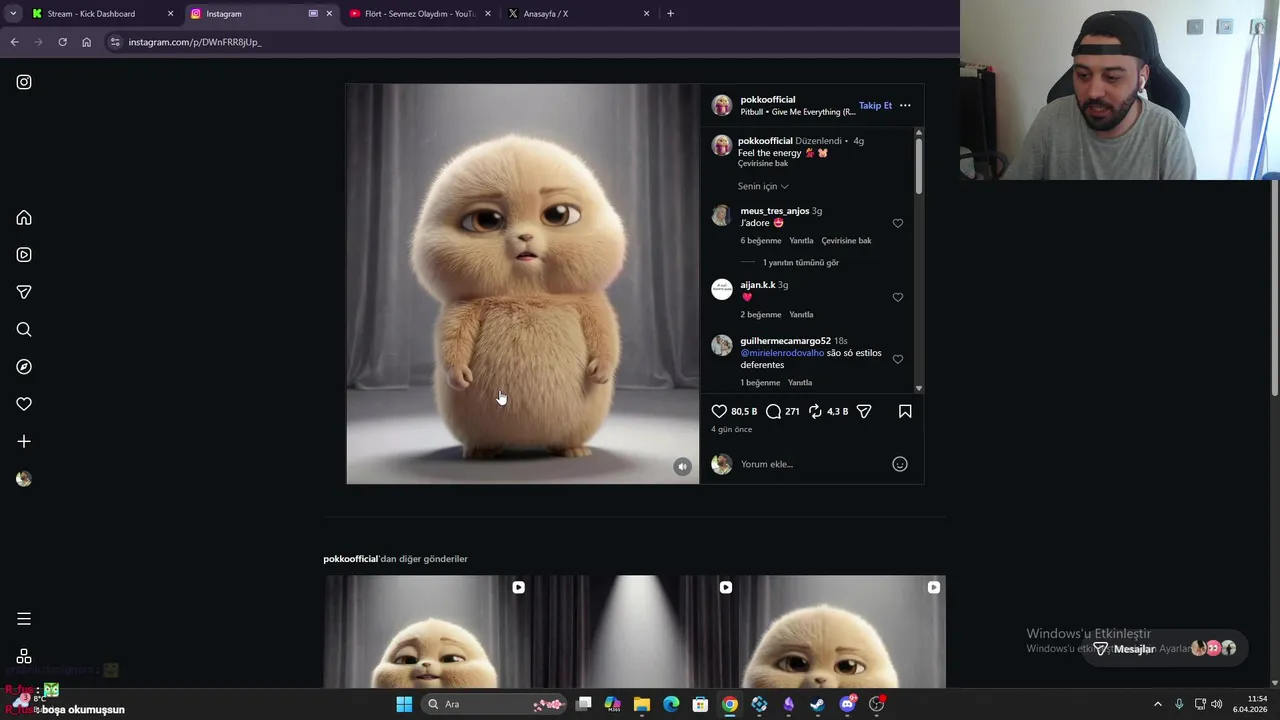
Task: Open Pitbull Give Me Everything audio link
Action: [x=798, y=112]
